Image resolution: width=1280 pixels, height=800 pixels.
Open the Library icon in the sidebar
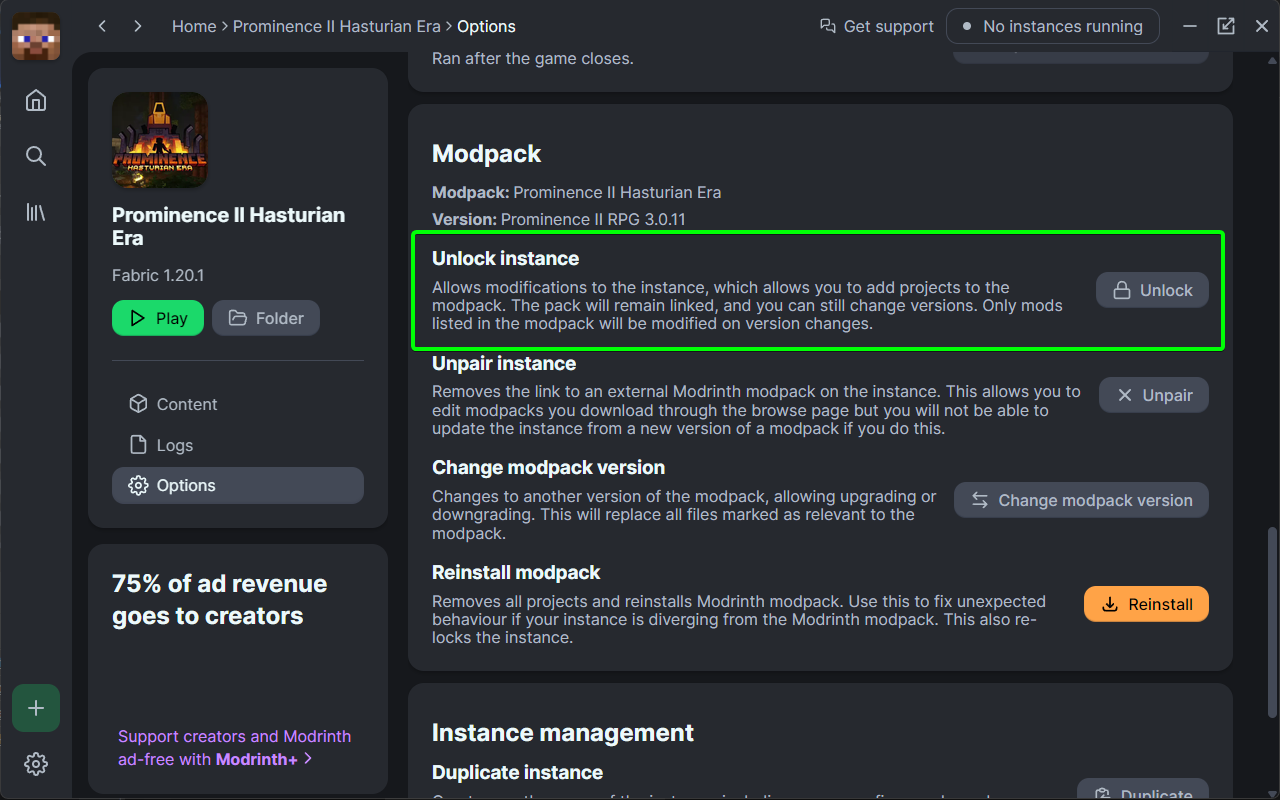click(36, 212)
